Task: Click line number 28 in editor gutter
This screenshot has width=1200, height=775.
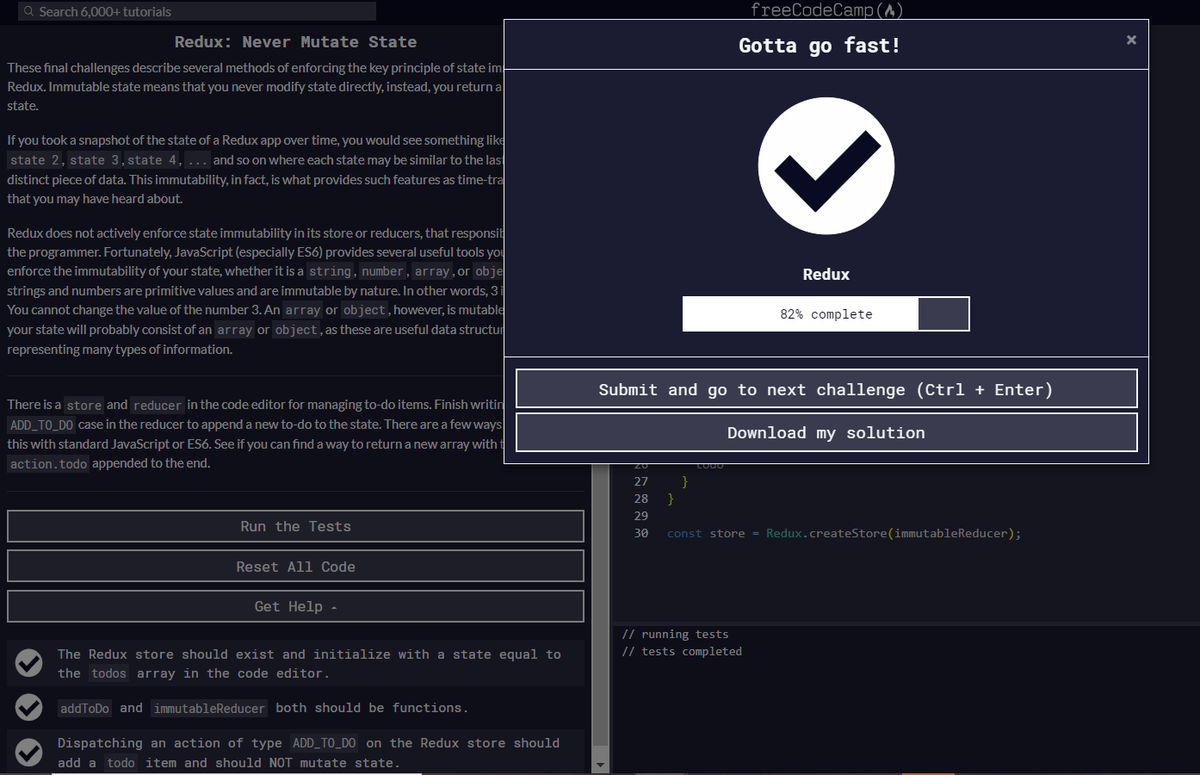Action: [x=641, y=498]
